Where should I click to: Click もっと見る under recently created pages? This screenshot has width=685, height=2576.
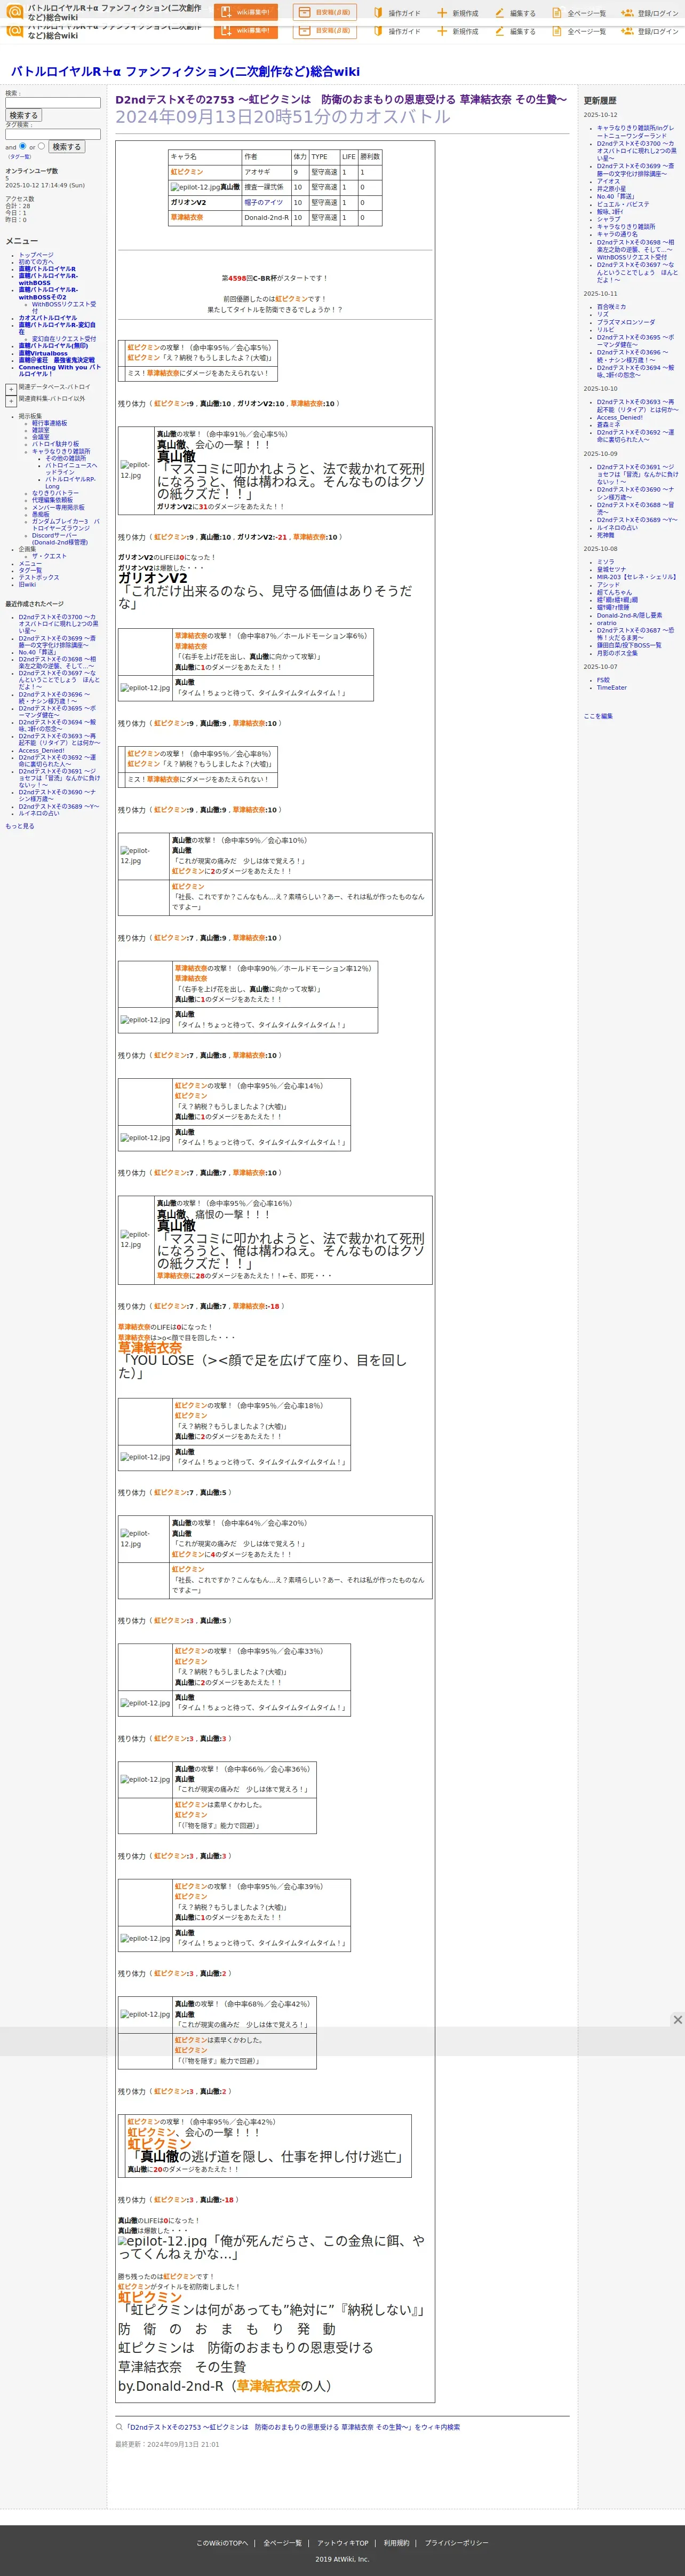click(x=19, y=826)
